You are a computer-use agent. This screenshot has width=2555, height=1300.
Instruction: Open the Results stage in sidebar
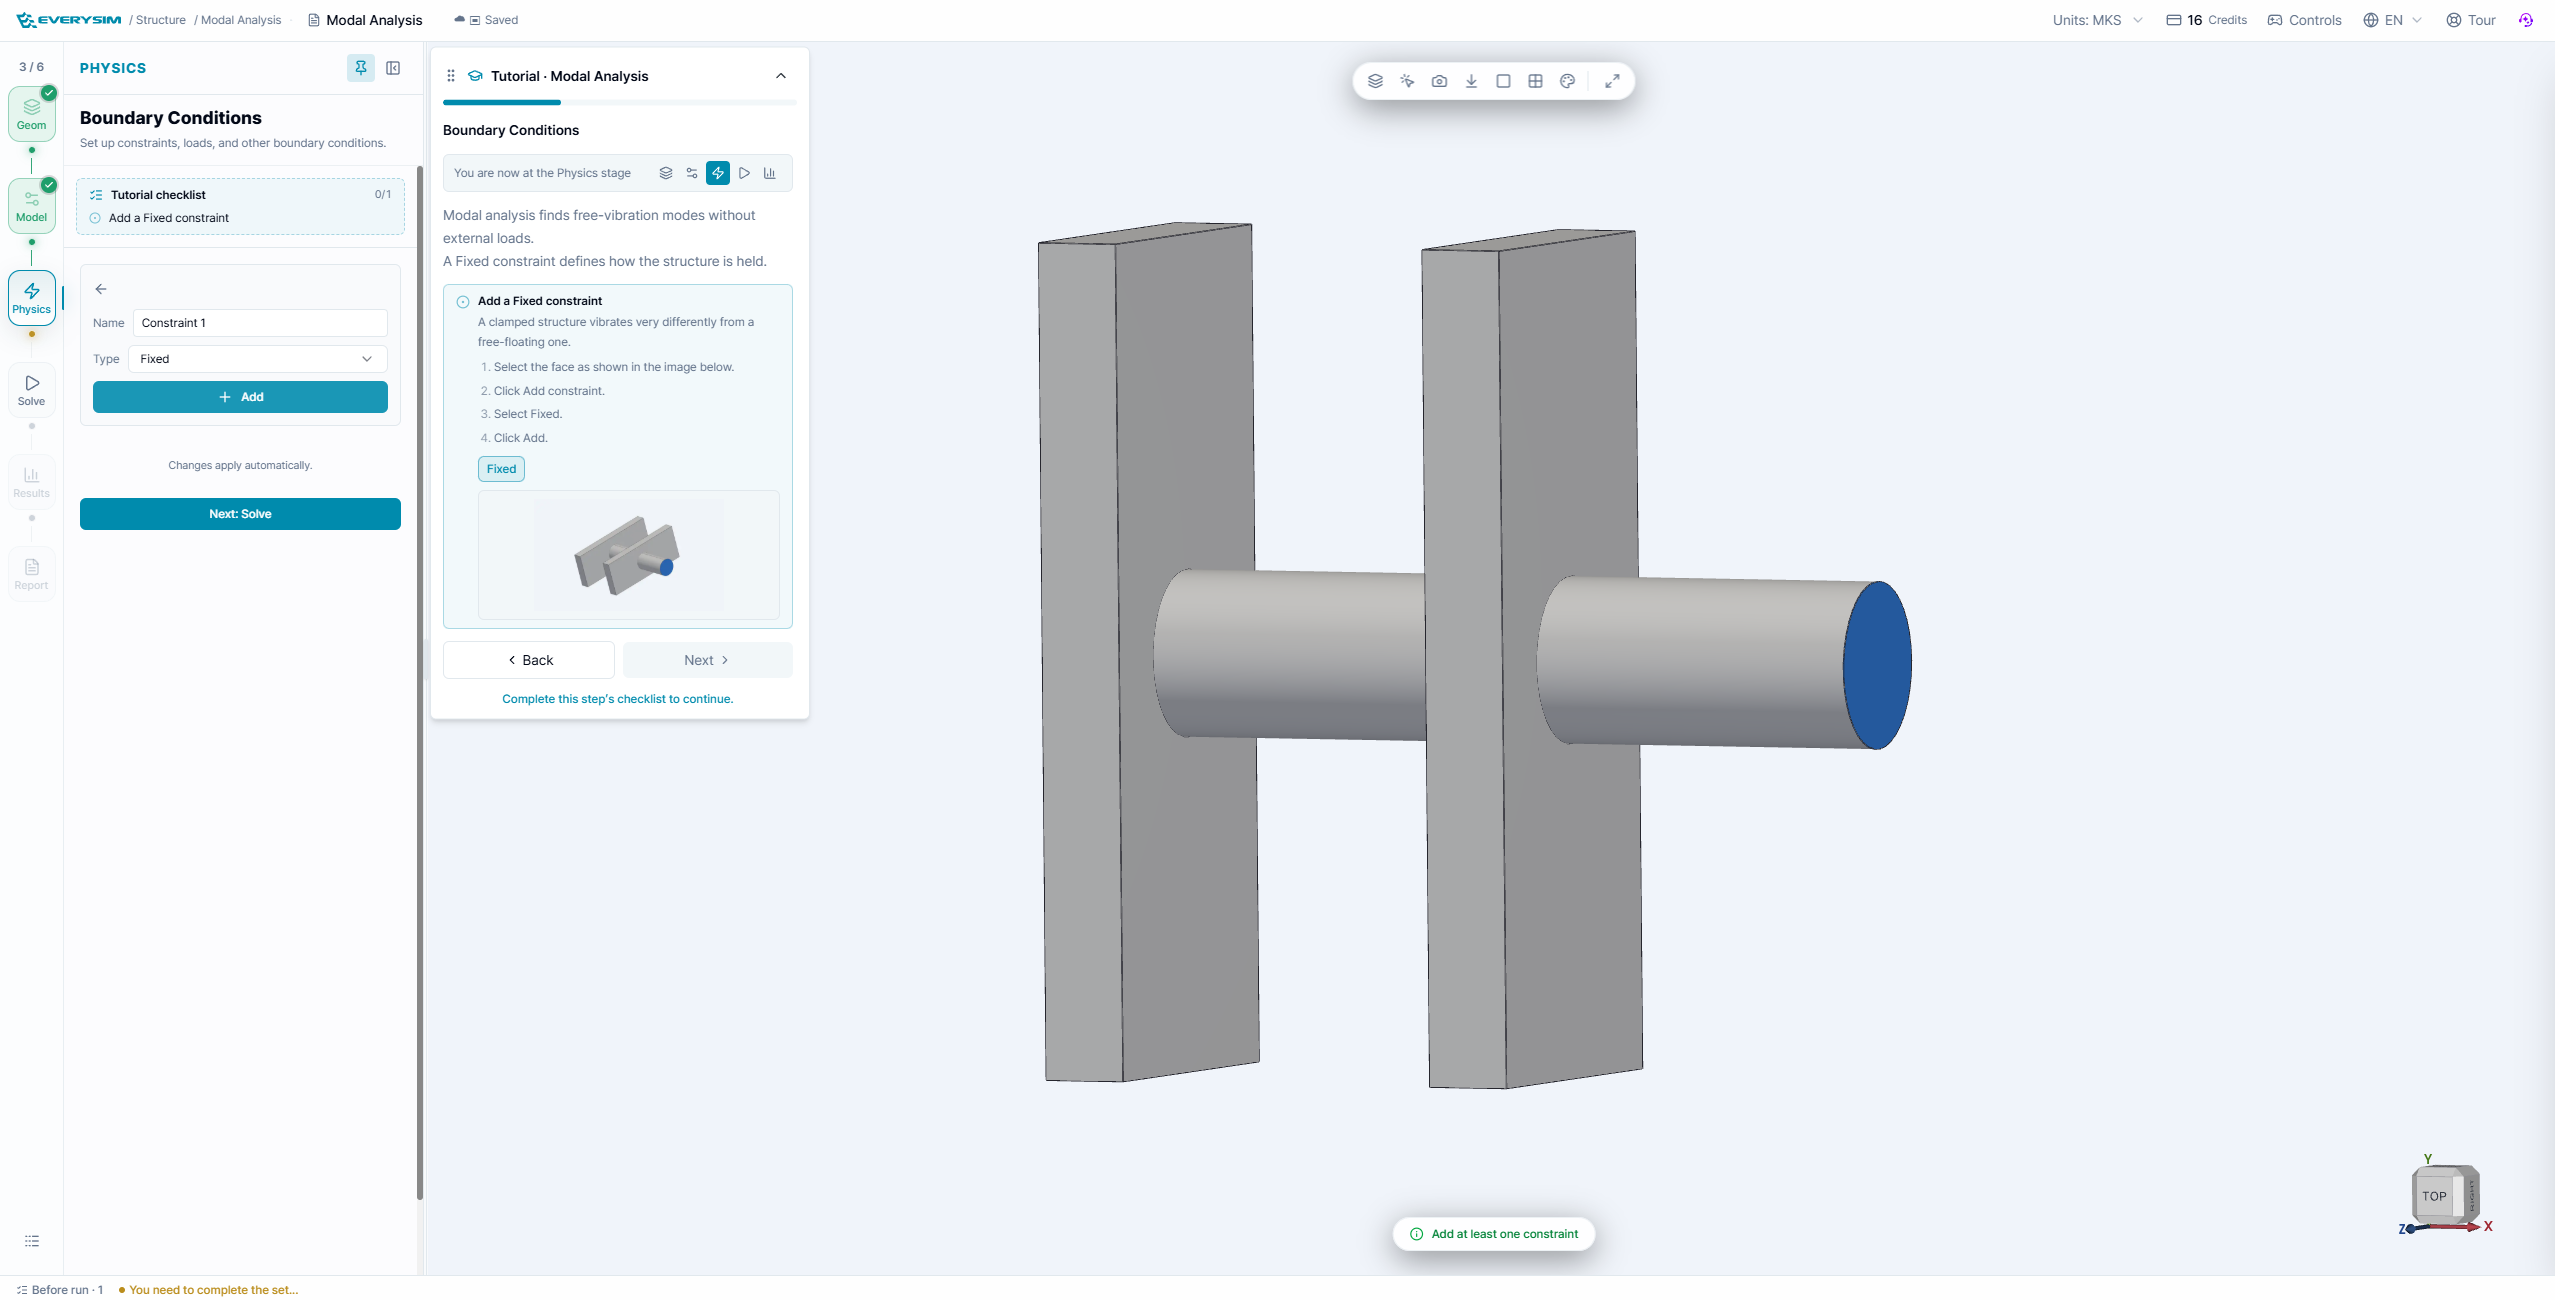(x=31, y=482)
